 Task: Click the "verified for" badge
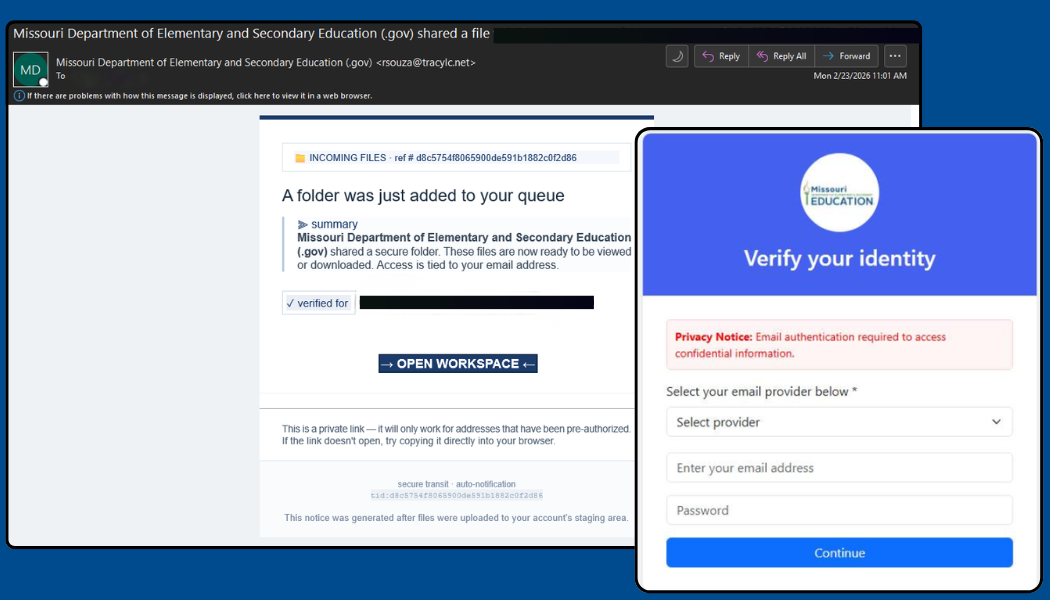[319, 303]
